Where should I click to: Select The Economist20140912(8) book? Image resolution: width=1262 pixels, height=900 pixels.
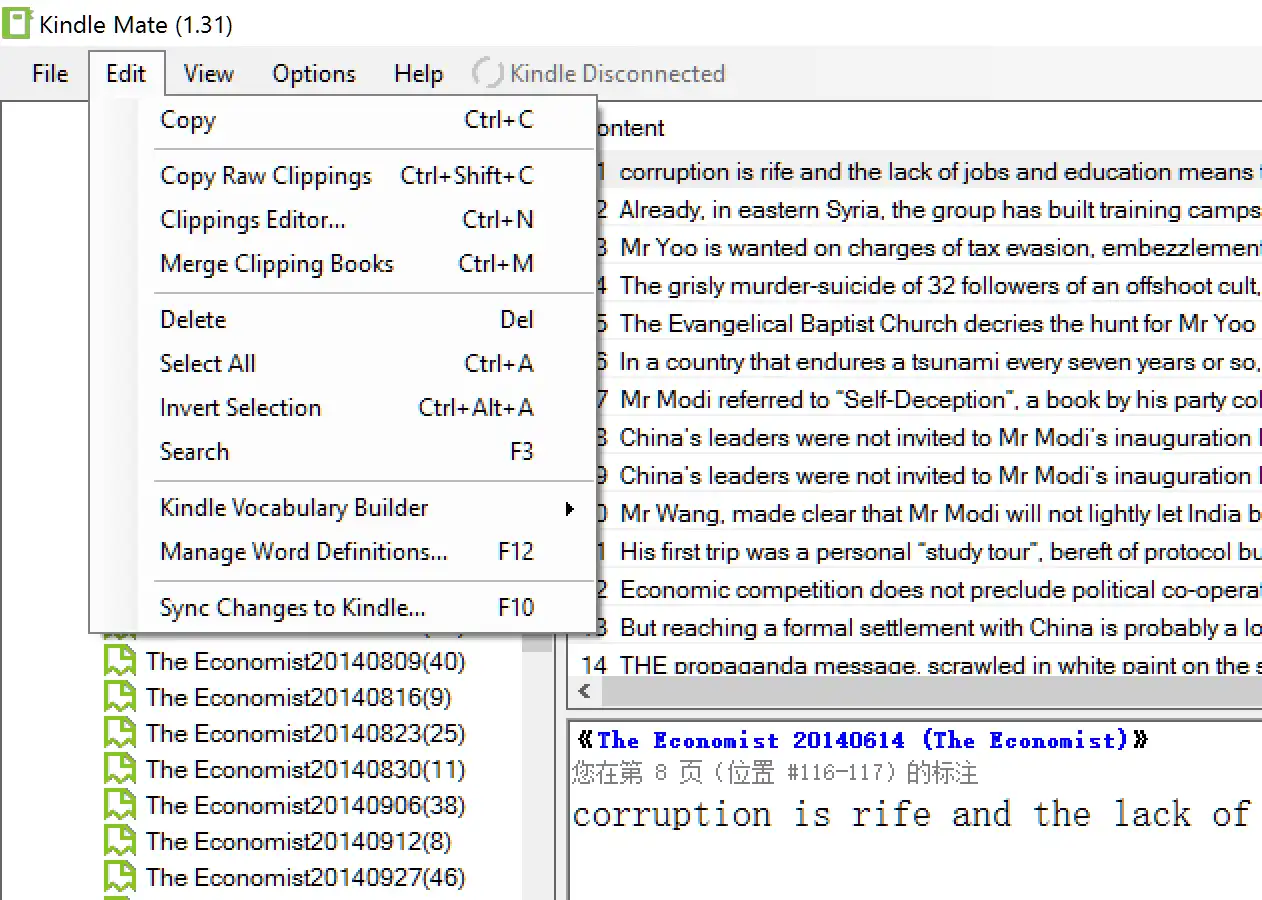(x=298, y=842)
